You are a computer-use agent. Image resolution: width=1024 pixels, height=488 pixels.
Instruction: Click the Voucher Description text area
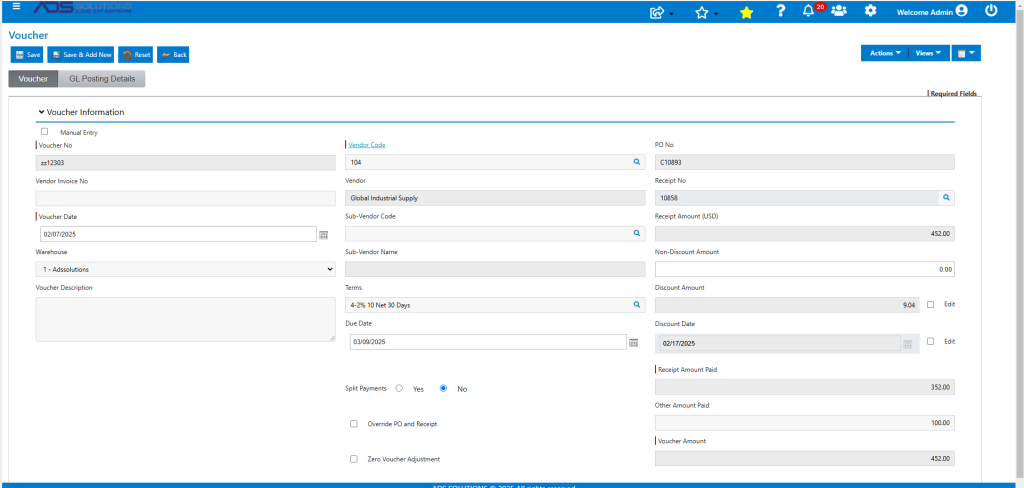(x=185, y=319)
